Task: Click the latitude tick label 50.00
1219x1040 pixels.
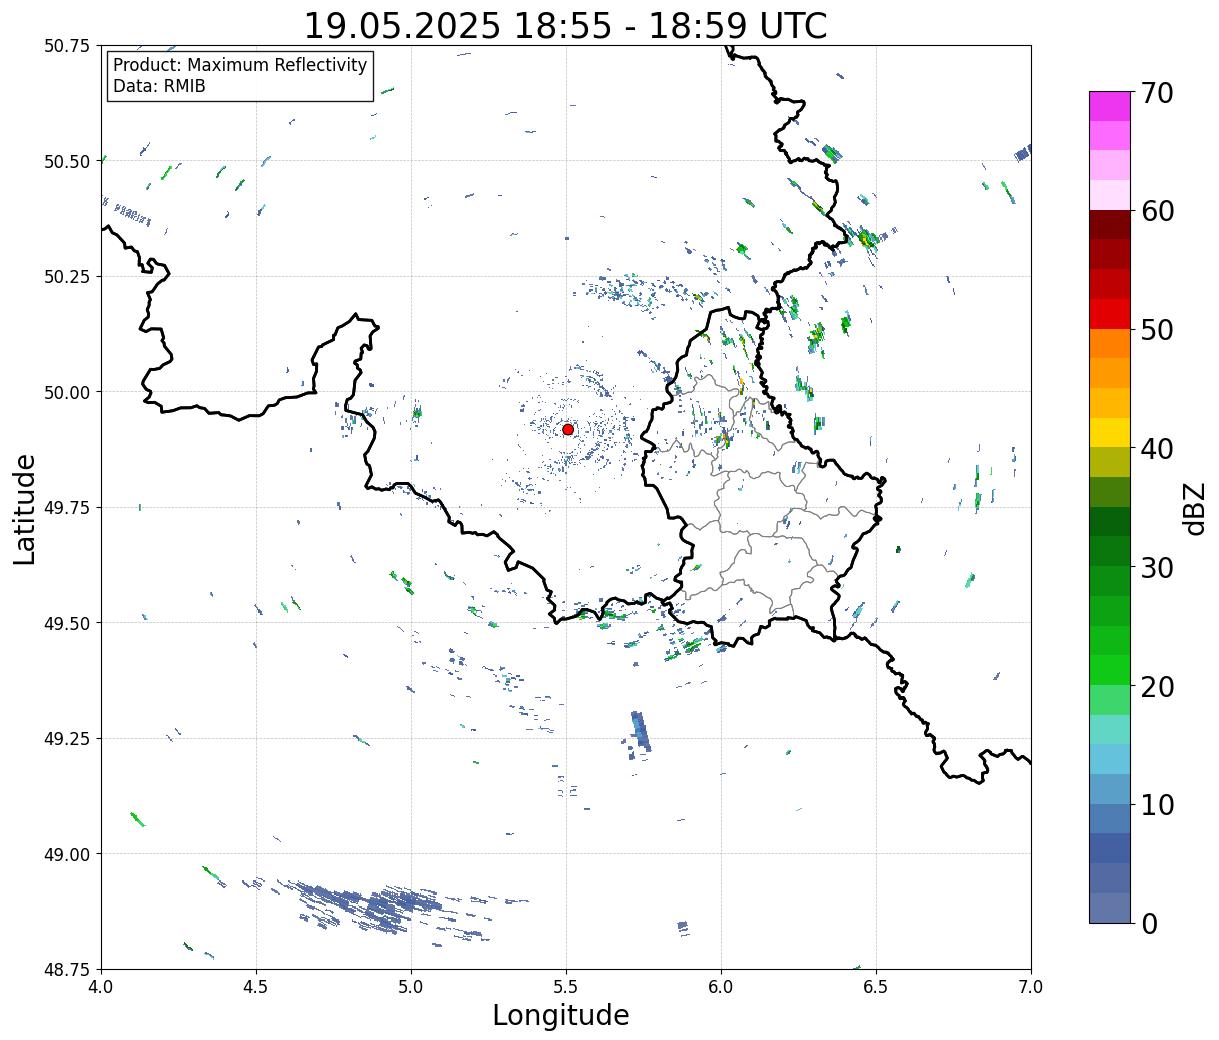Action: coord(67,392)
